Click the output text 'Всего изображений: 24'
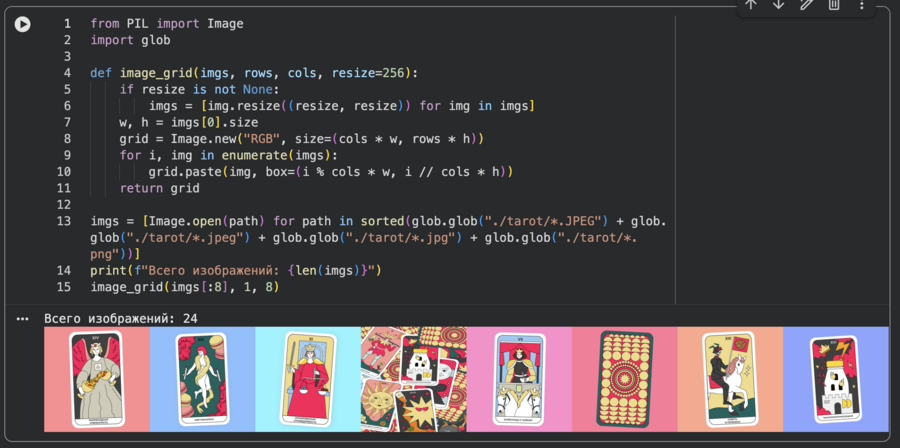Viewport: 900px width, 448px height. (121, 318)
